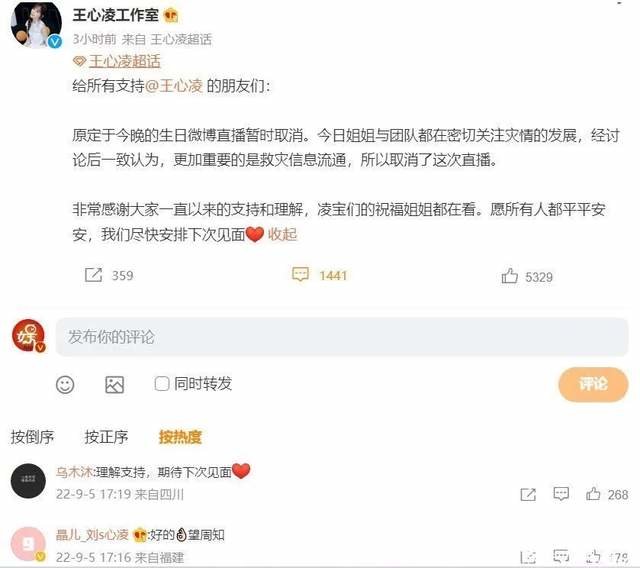
Task: Focus the 发布你的评论 input field
Action: tap(342, 337)
